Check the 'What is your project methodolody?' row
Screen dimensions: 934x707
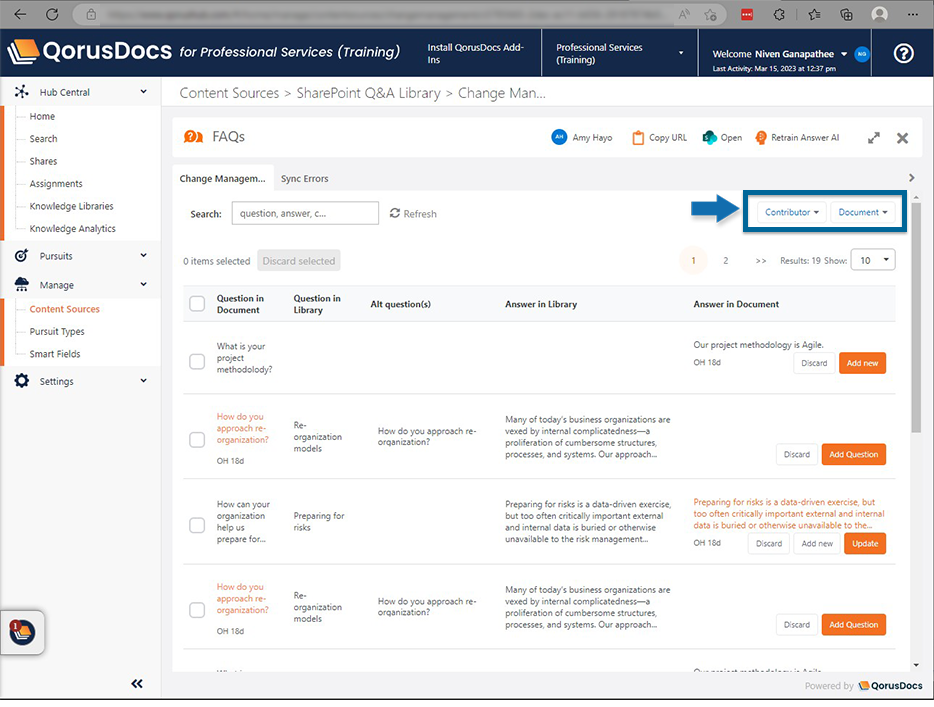tap(197, 362)
